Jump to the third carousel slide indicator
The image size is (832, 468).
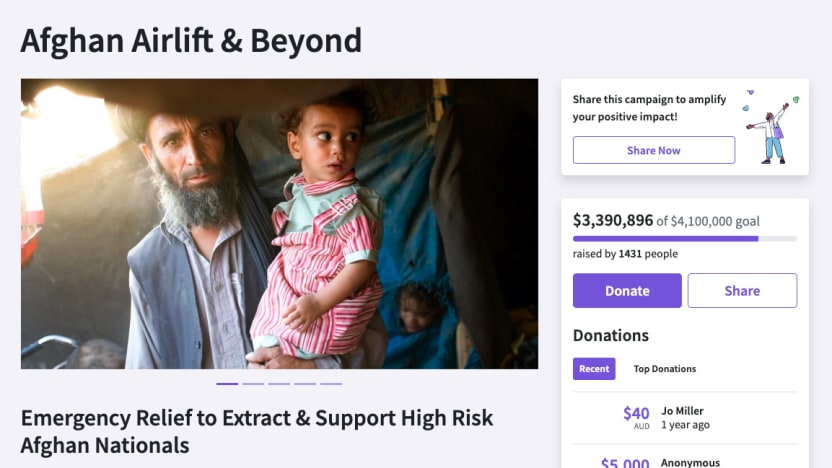click(x=279, y=383)
